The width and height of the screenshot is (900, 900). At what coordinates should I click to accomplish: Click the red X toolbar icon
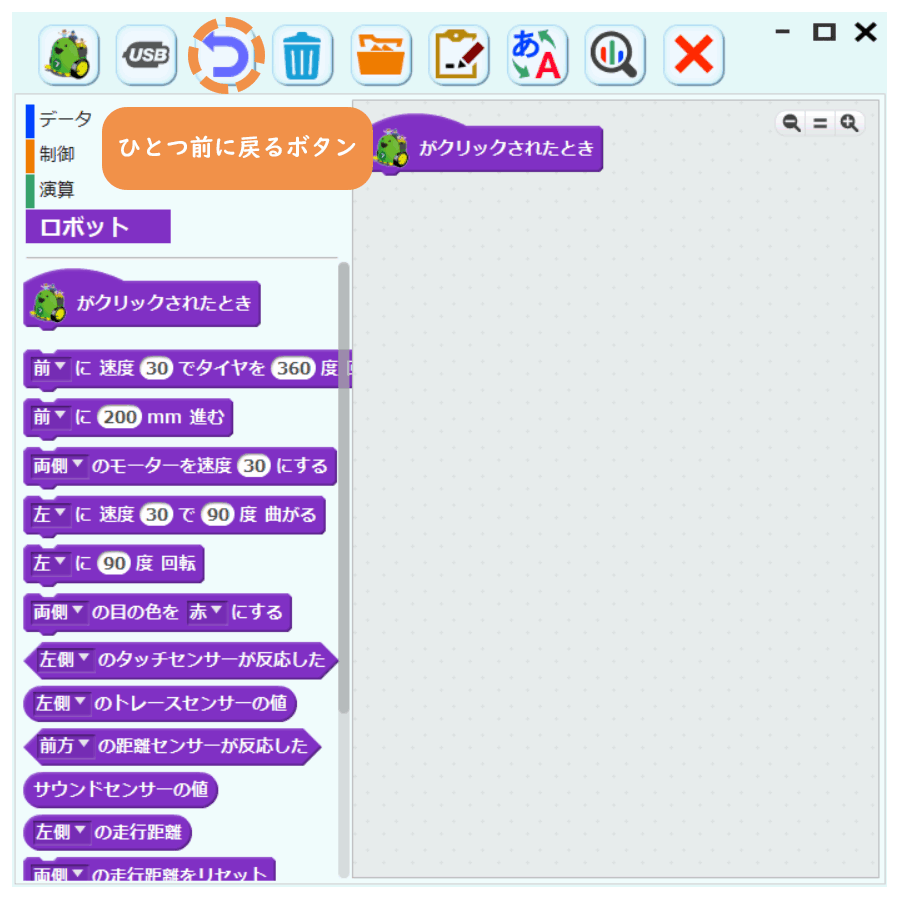[694, 55]
